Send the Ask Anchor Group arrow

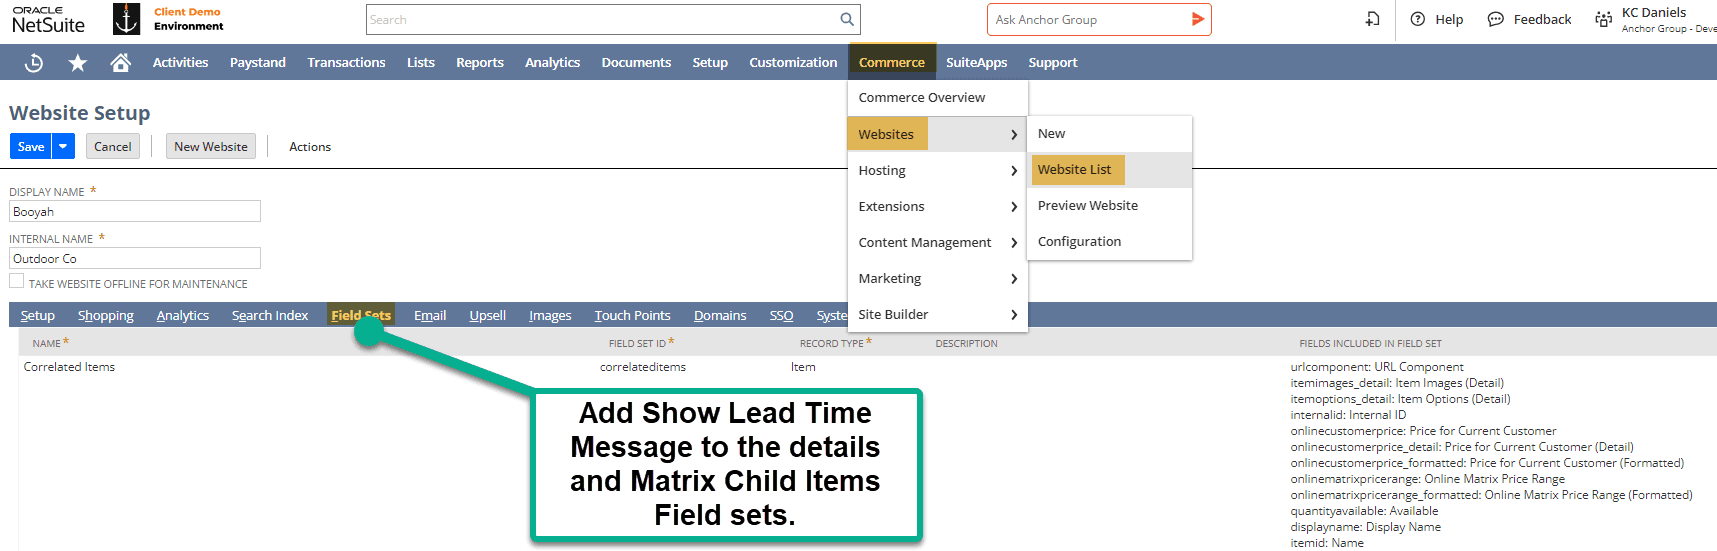(1198, 19)
